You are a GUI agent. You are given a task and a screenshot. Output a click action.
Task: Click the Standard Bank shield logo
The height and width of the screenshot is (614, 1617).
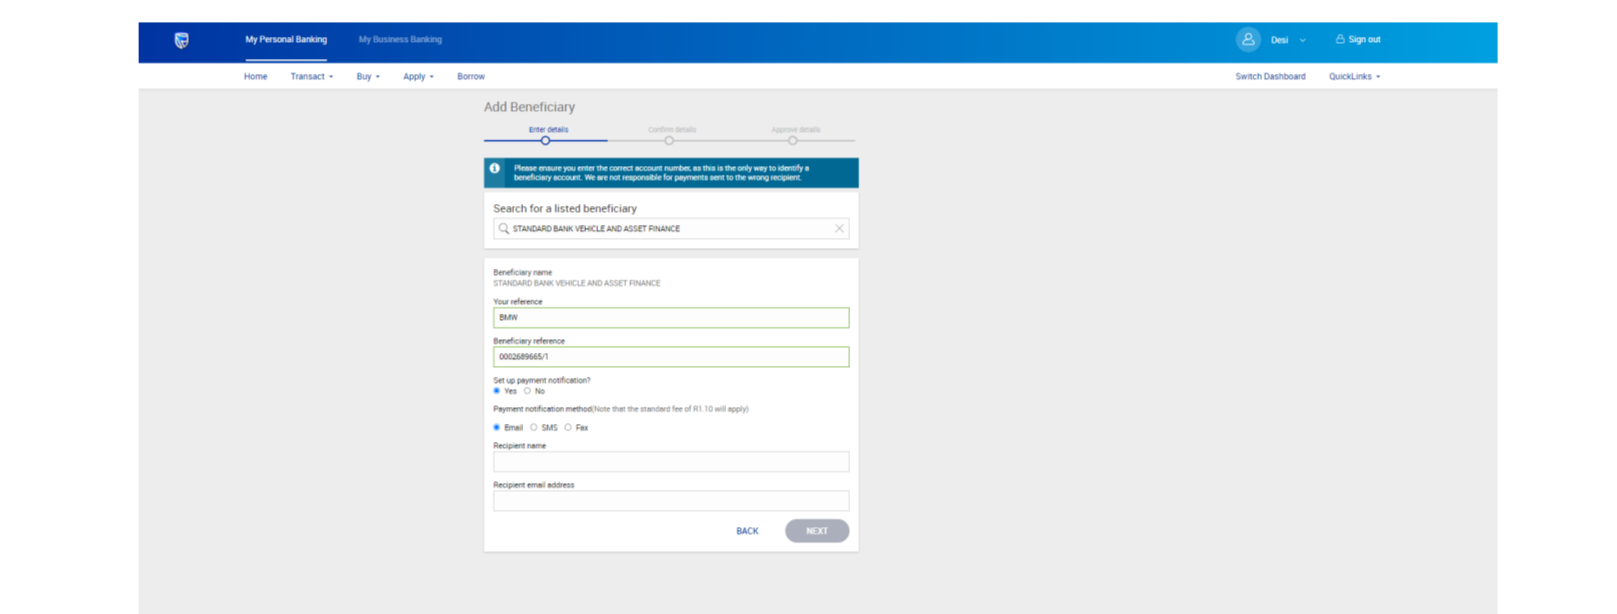(181, 40)
